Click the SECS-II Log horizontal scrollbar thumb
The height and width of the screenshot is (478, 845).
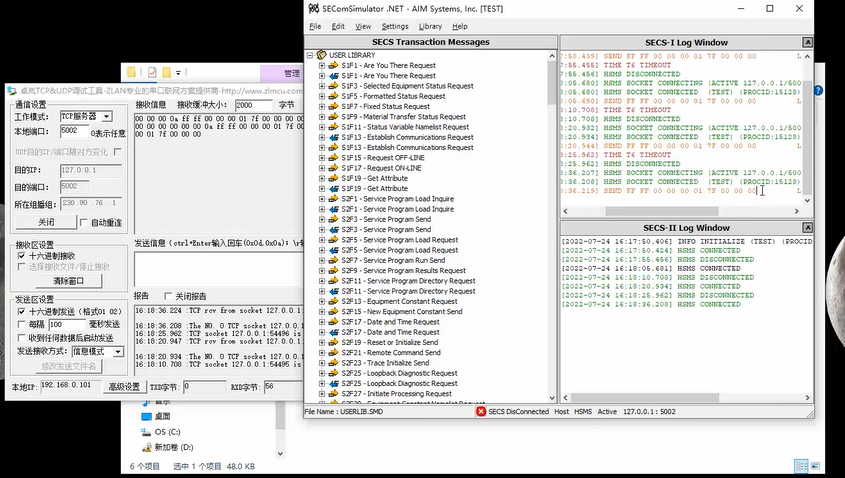(x=645, y=398)
